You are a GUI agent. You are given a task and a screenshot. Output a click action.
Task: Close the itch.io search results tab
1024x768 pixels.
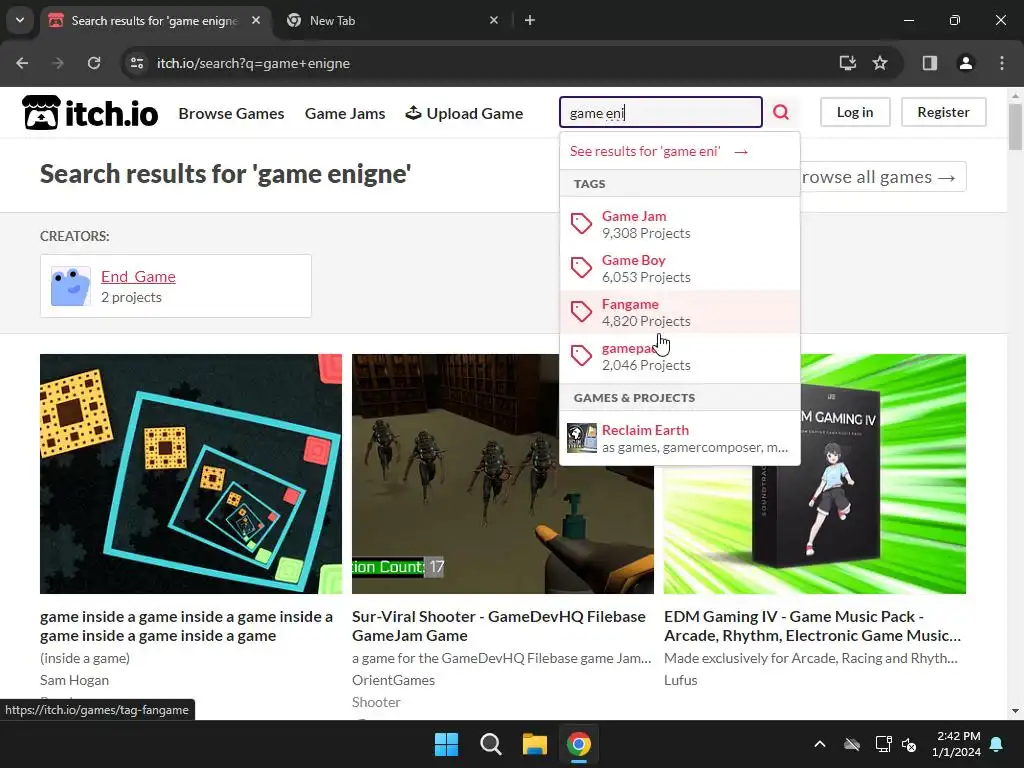pos(256,20)
